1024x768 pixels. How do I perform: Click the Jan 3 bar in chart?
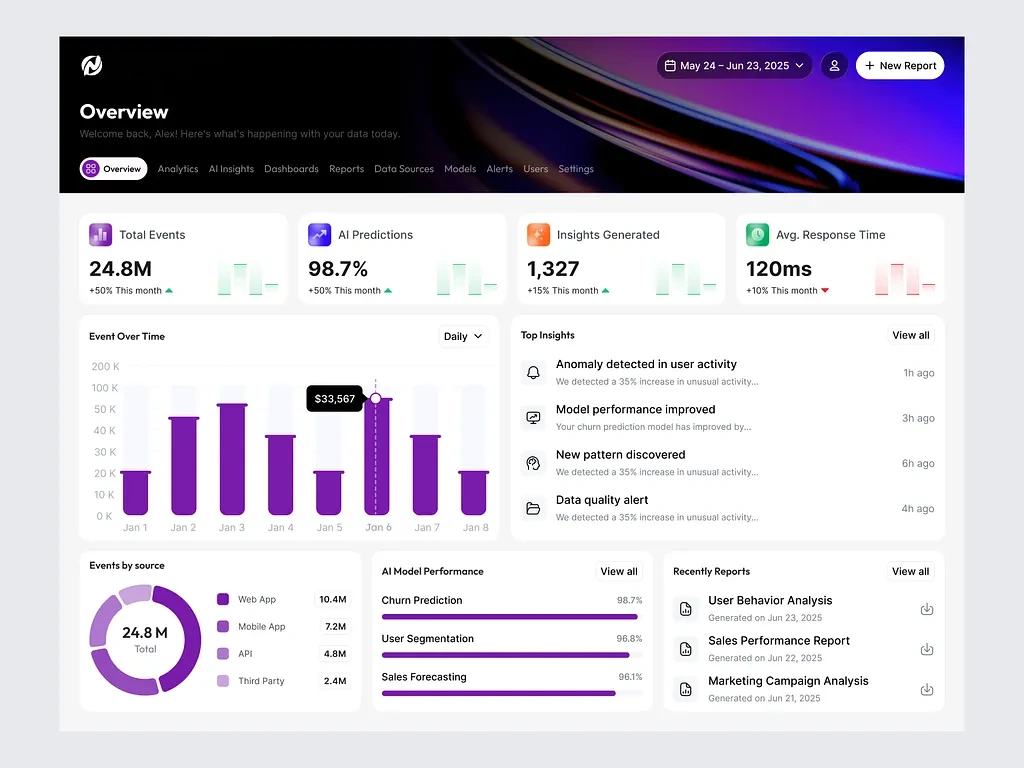[x=232, y=459]
